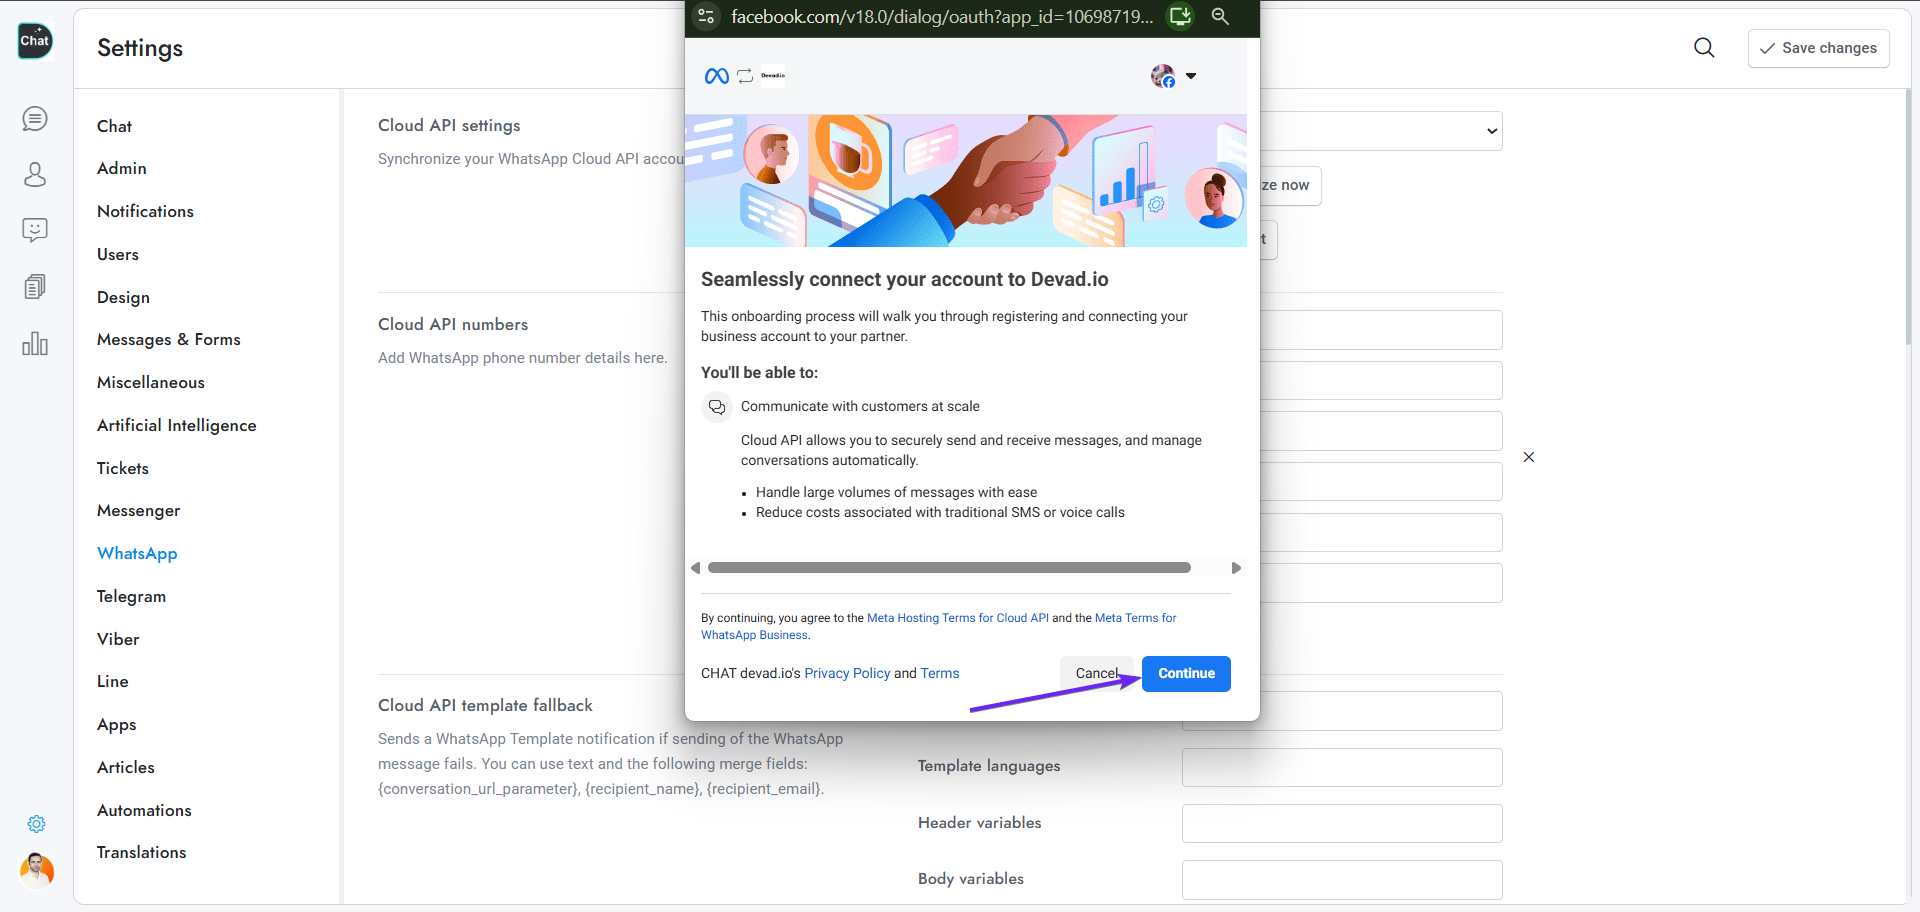The height and width of the screenshot is (912, 1920).
Task: Click the zoom magnifier in popup address bar
Action: tap(1220, 16)
